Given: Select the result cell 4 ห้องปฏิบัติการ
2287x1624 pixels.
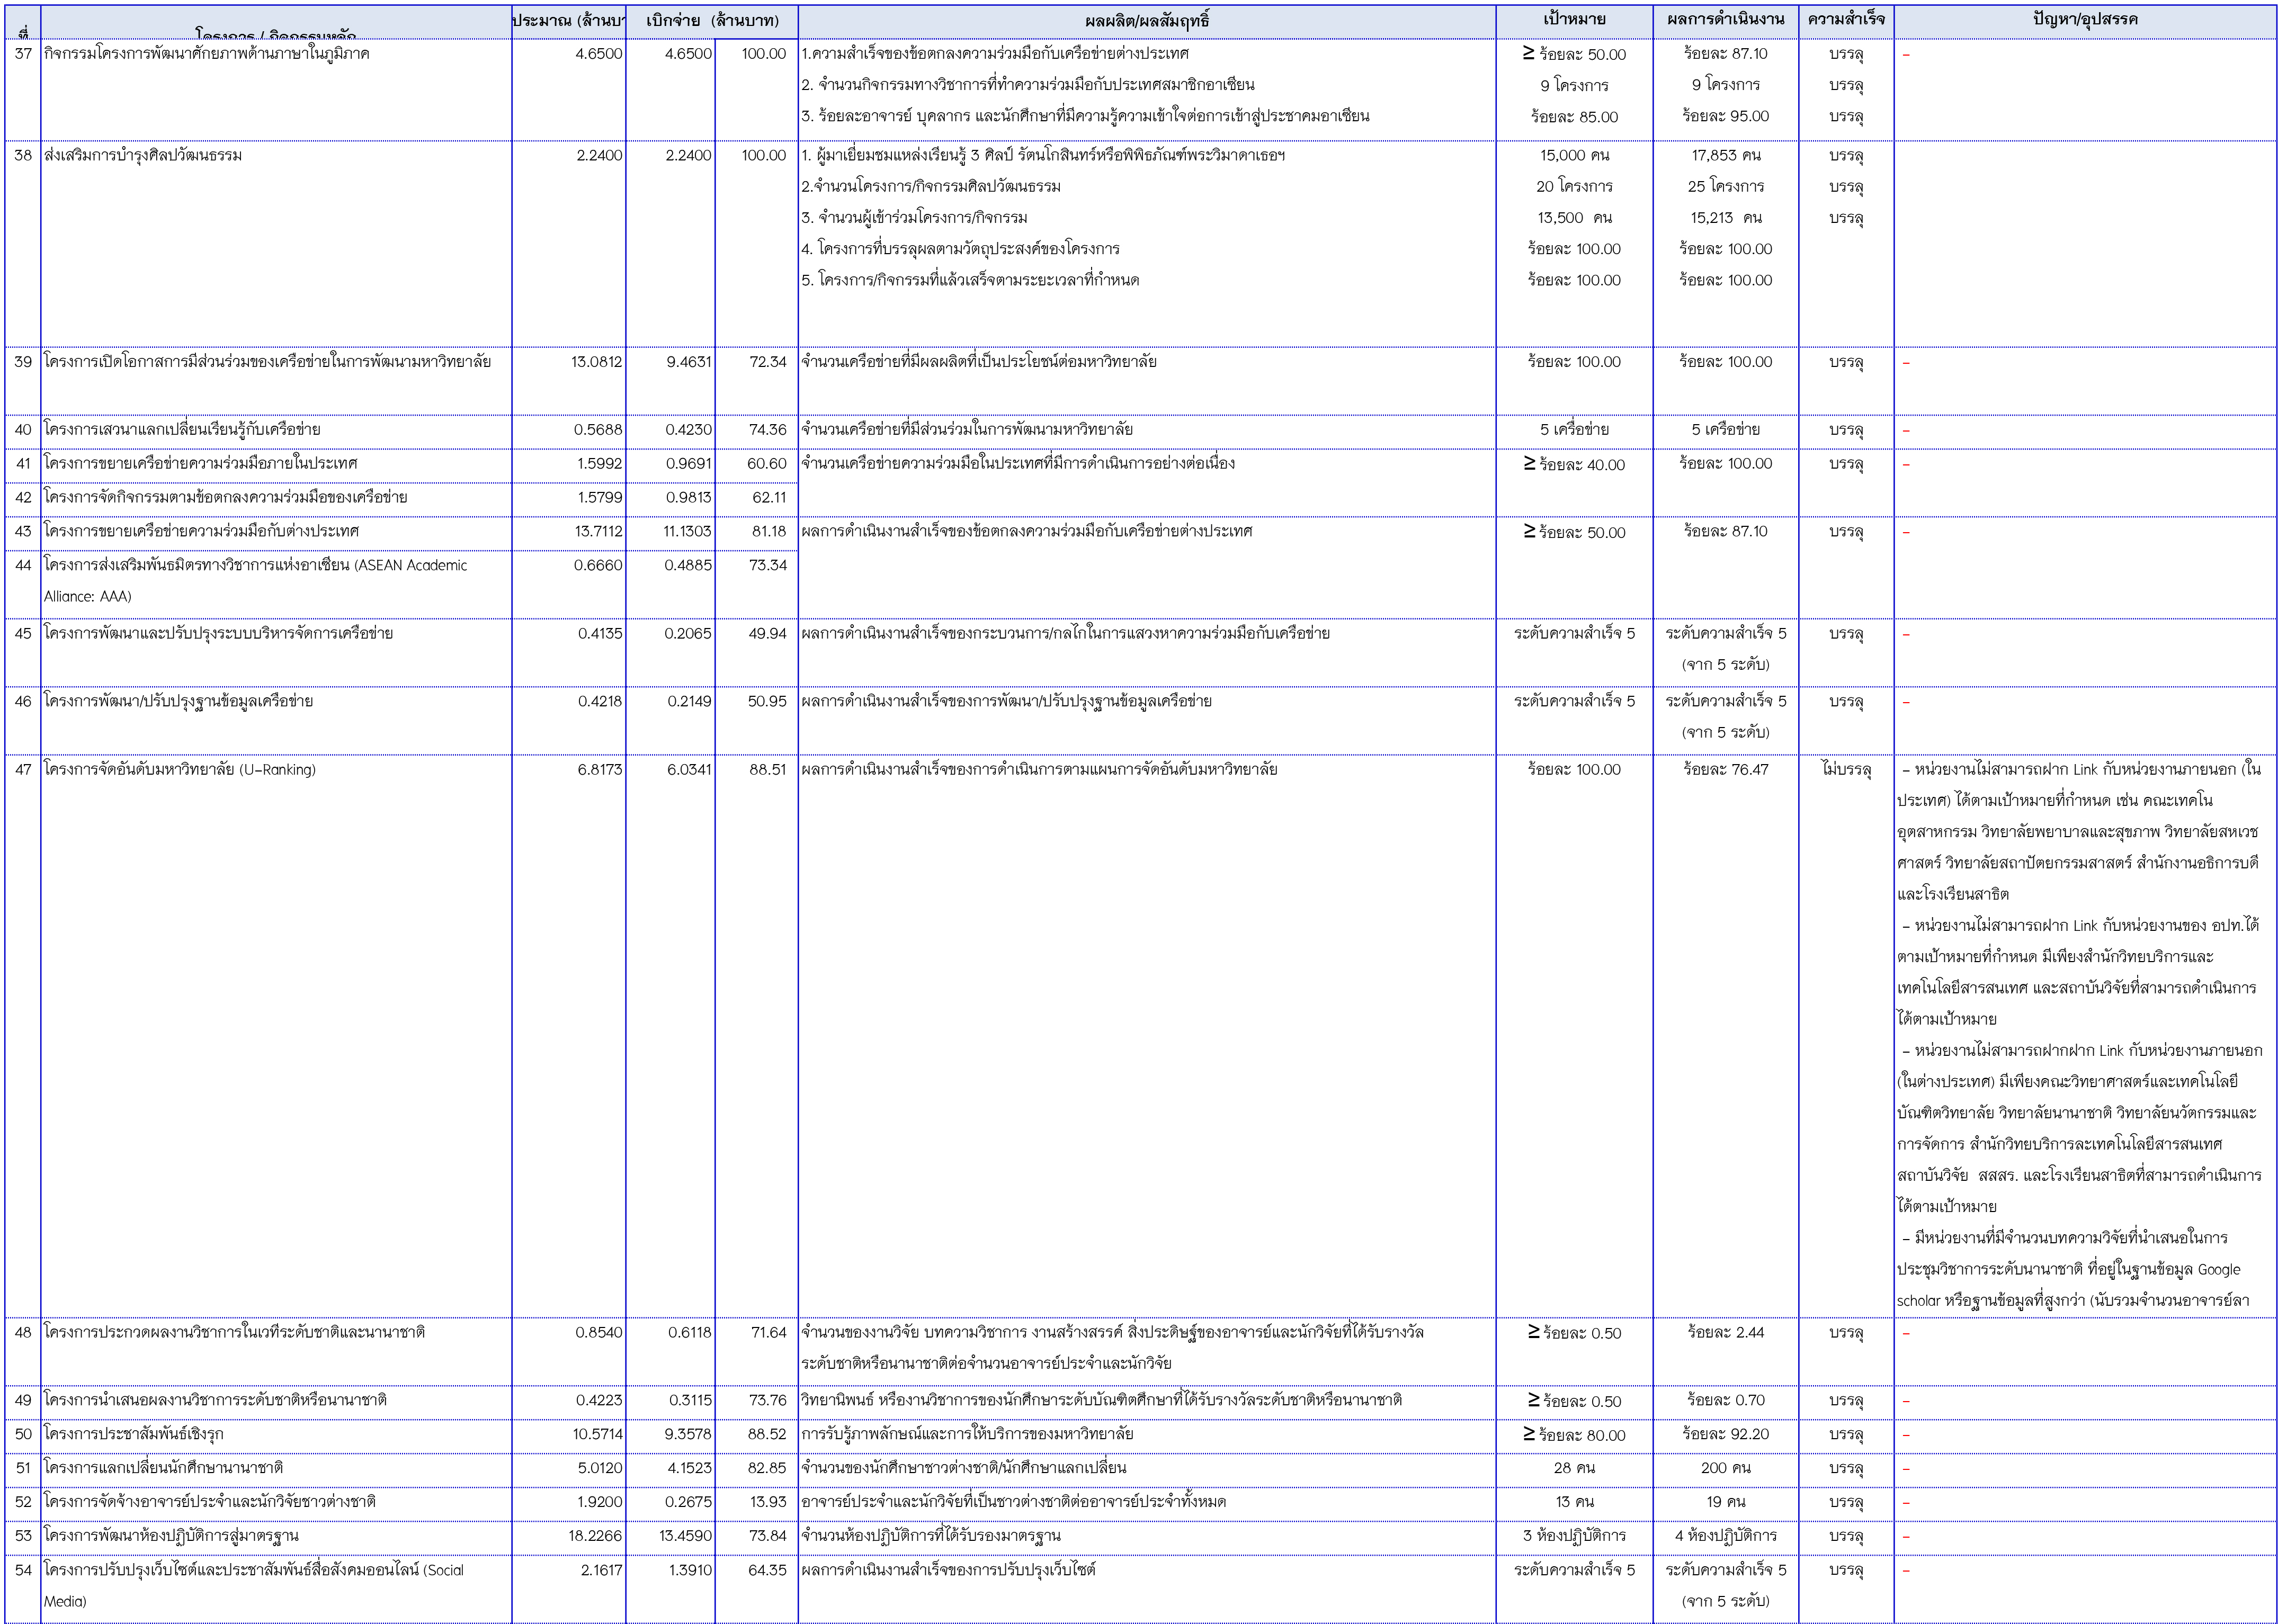Looking at the screenshot, I should (1725, 1535).
